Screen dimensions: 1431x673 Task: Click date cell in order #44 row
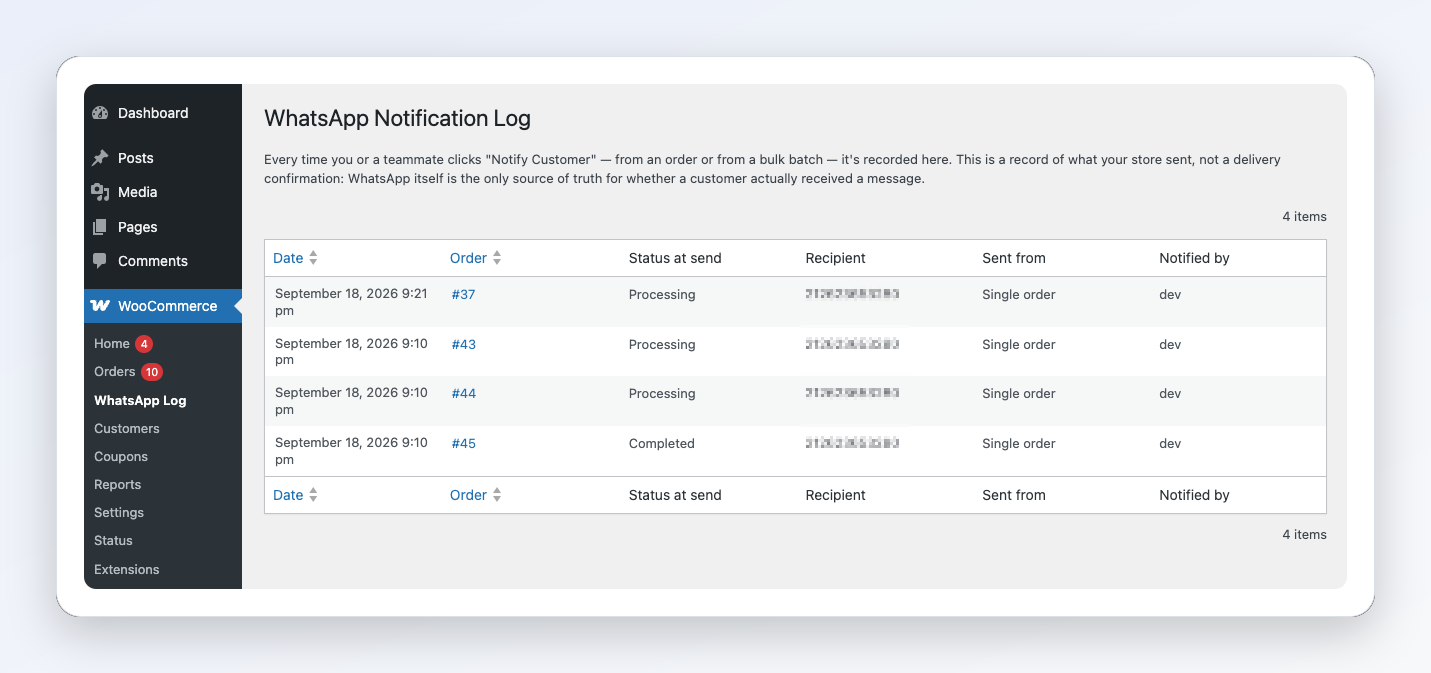pos(351,401)
